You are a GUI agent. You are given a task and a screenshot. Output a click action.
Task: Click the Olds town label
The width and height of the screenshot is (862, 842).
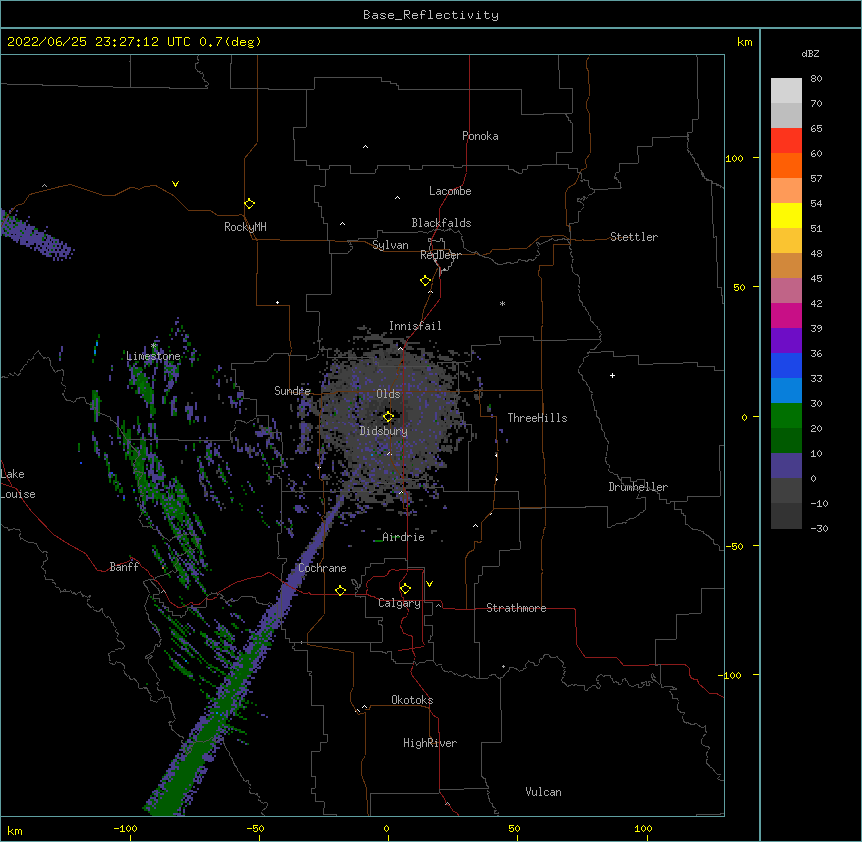pyautogui.click(x=388, y=394)
